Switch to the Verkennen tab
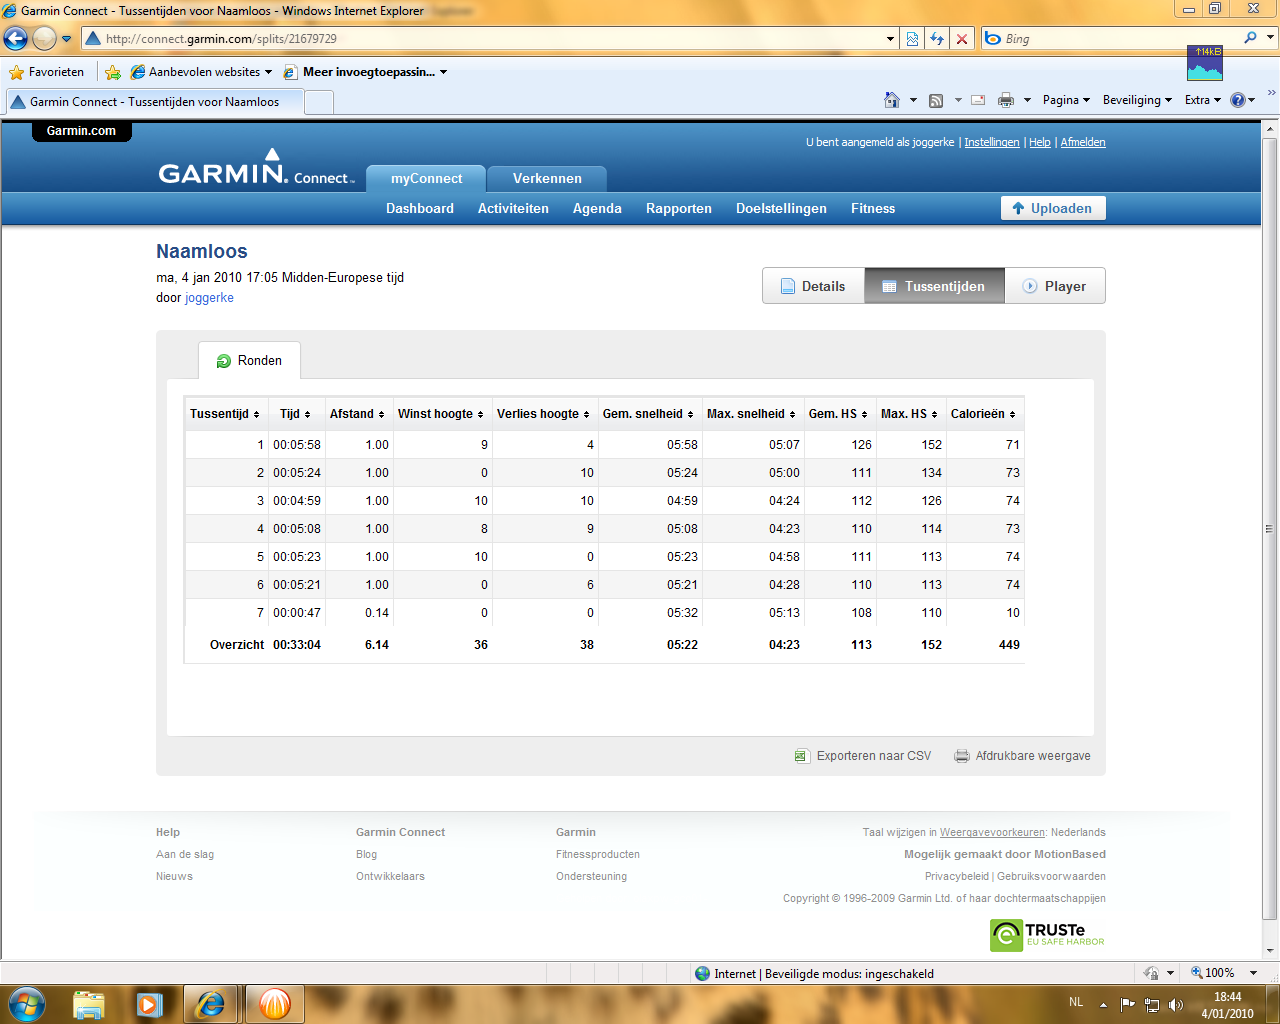 [547, 179]
